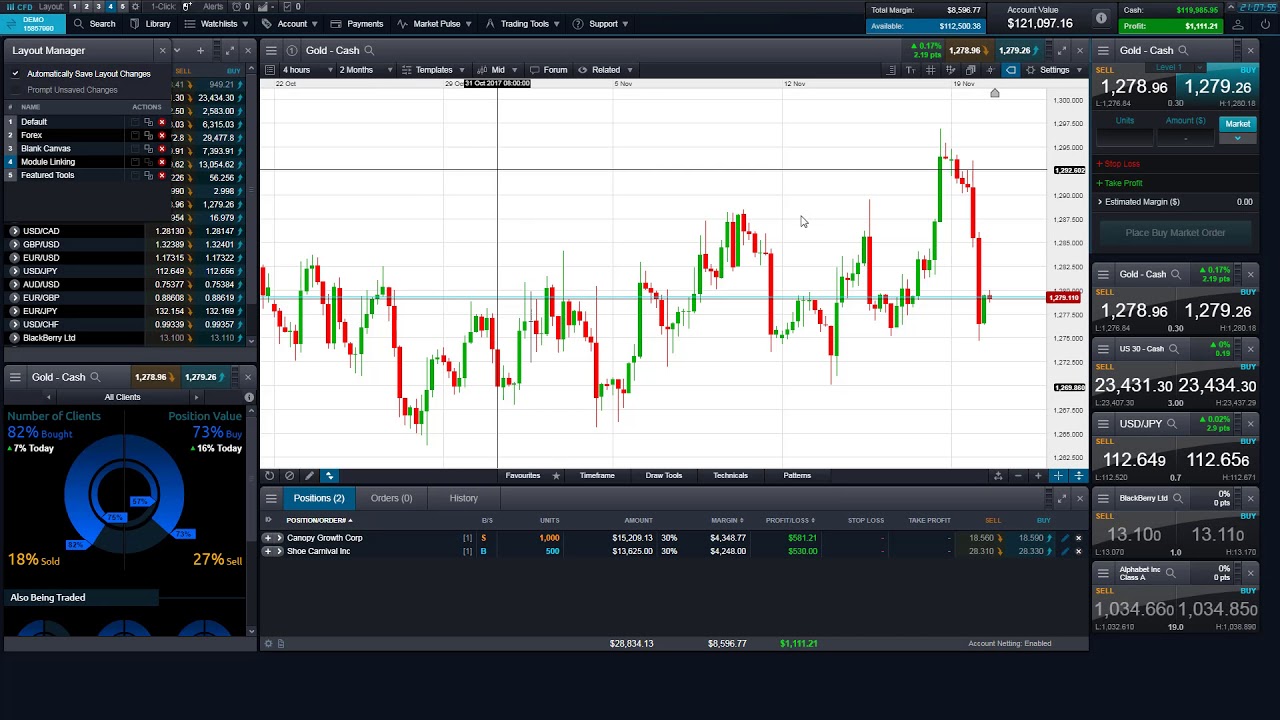Toggle the highlighted price label icon beside Settings
This screenshot has width=1280, height=720.
(1011, 70)
